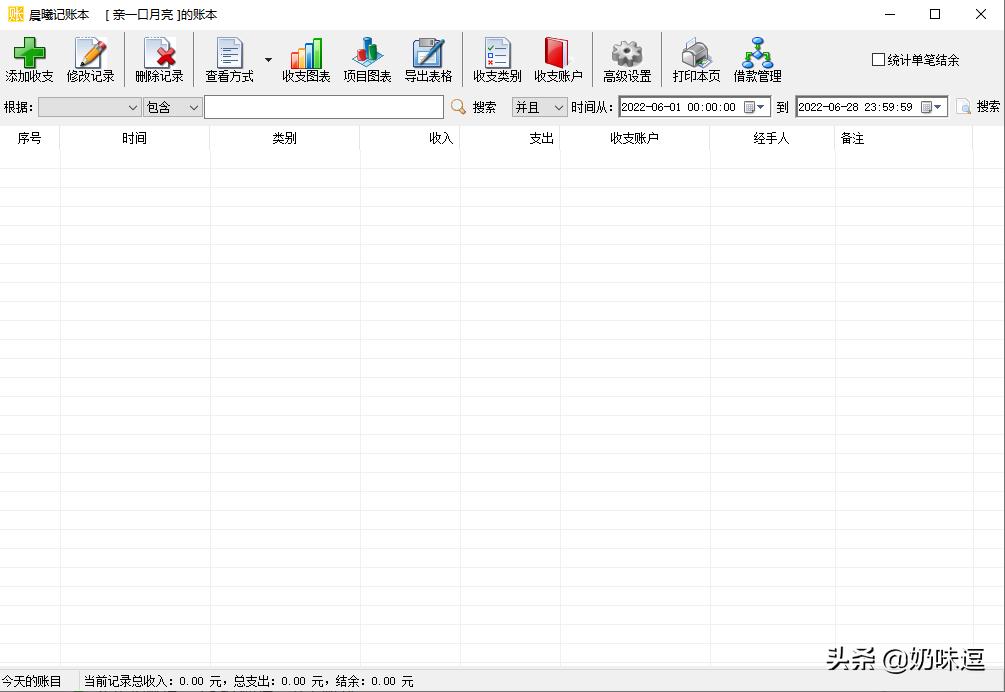The image size is (1005, 692).
Task: Open end date calendar picker
Action: click(x=931, y=107)
